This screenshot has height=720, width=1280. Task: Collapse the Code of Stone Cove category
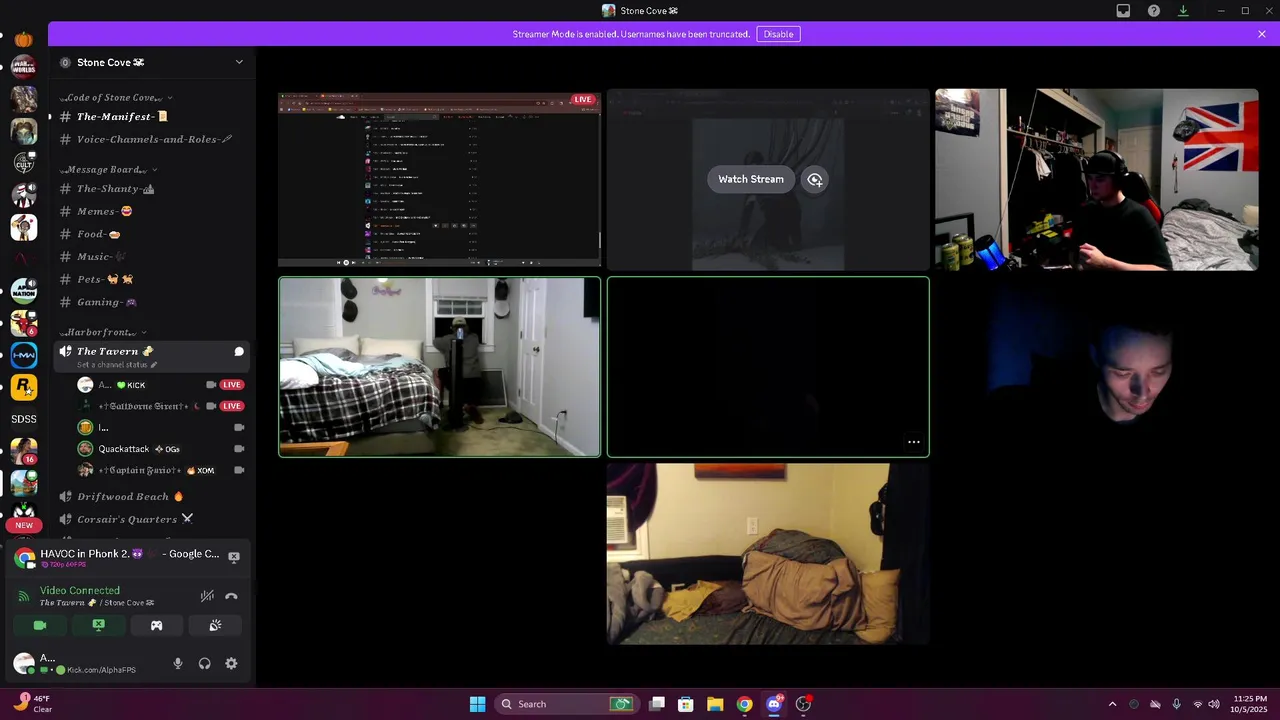(x=115, y=98)
